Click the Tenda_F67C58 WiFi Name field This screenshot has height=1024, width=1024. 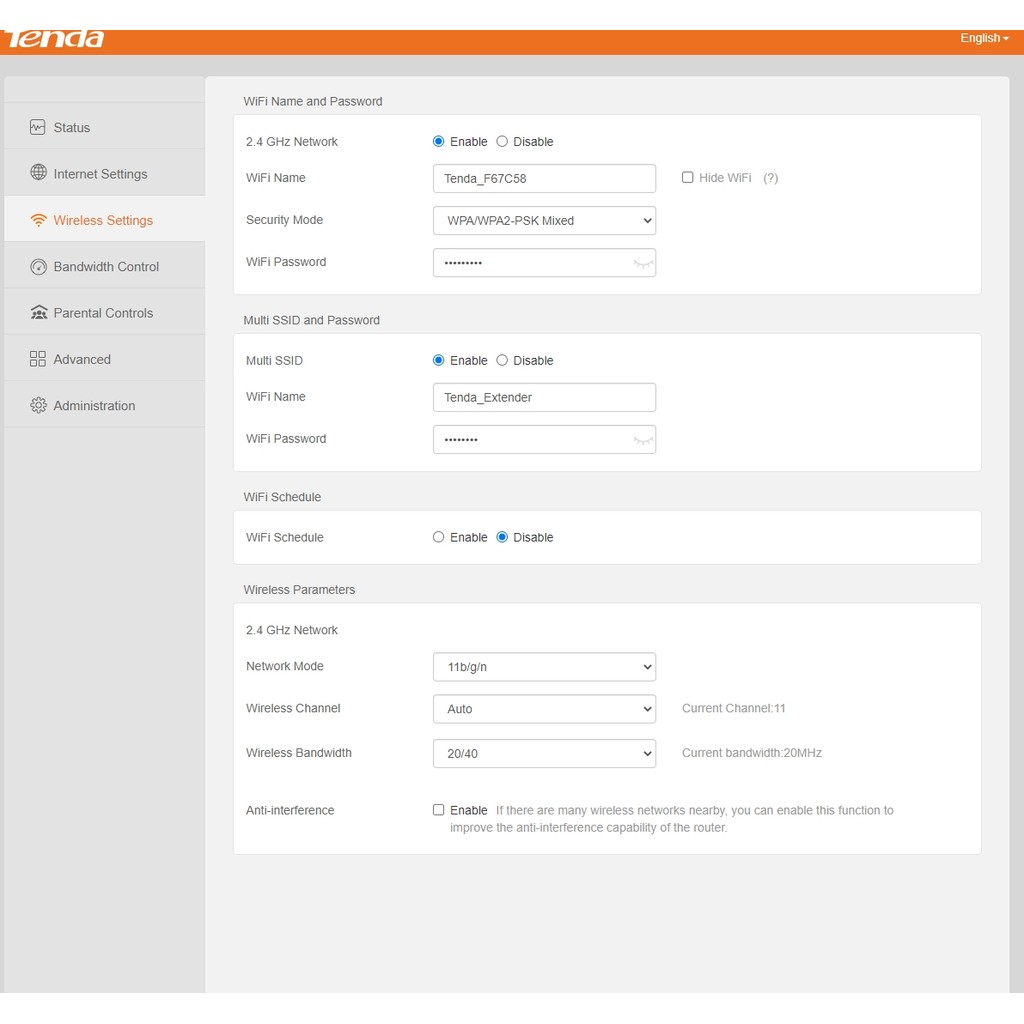point(544,178)
